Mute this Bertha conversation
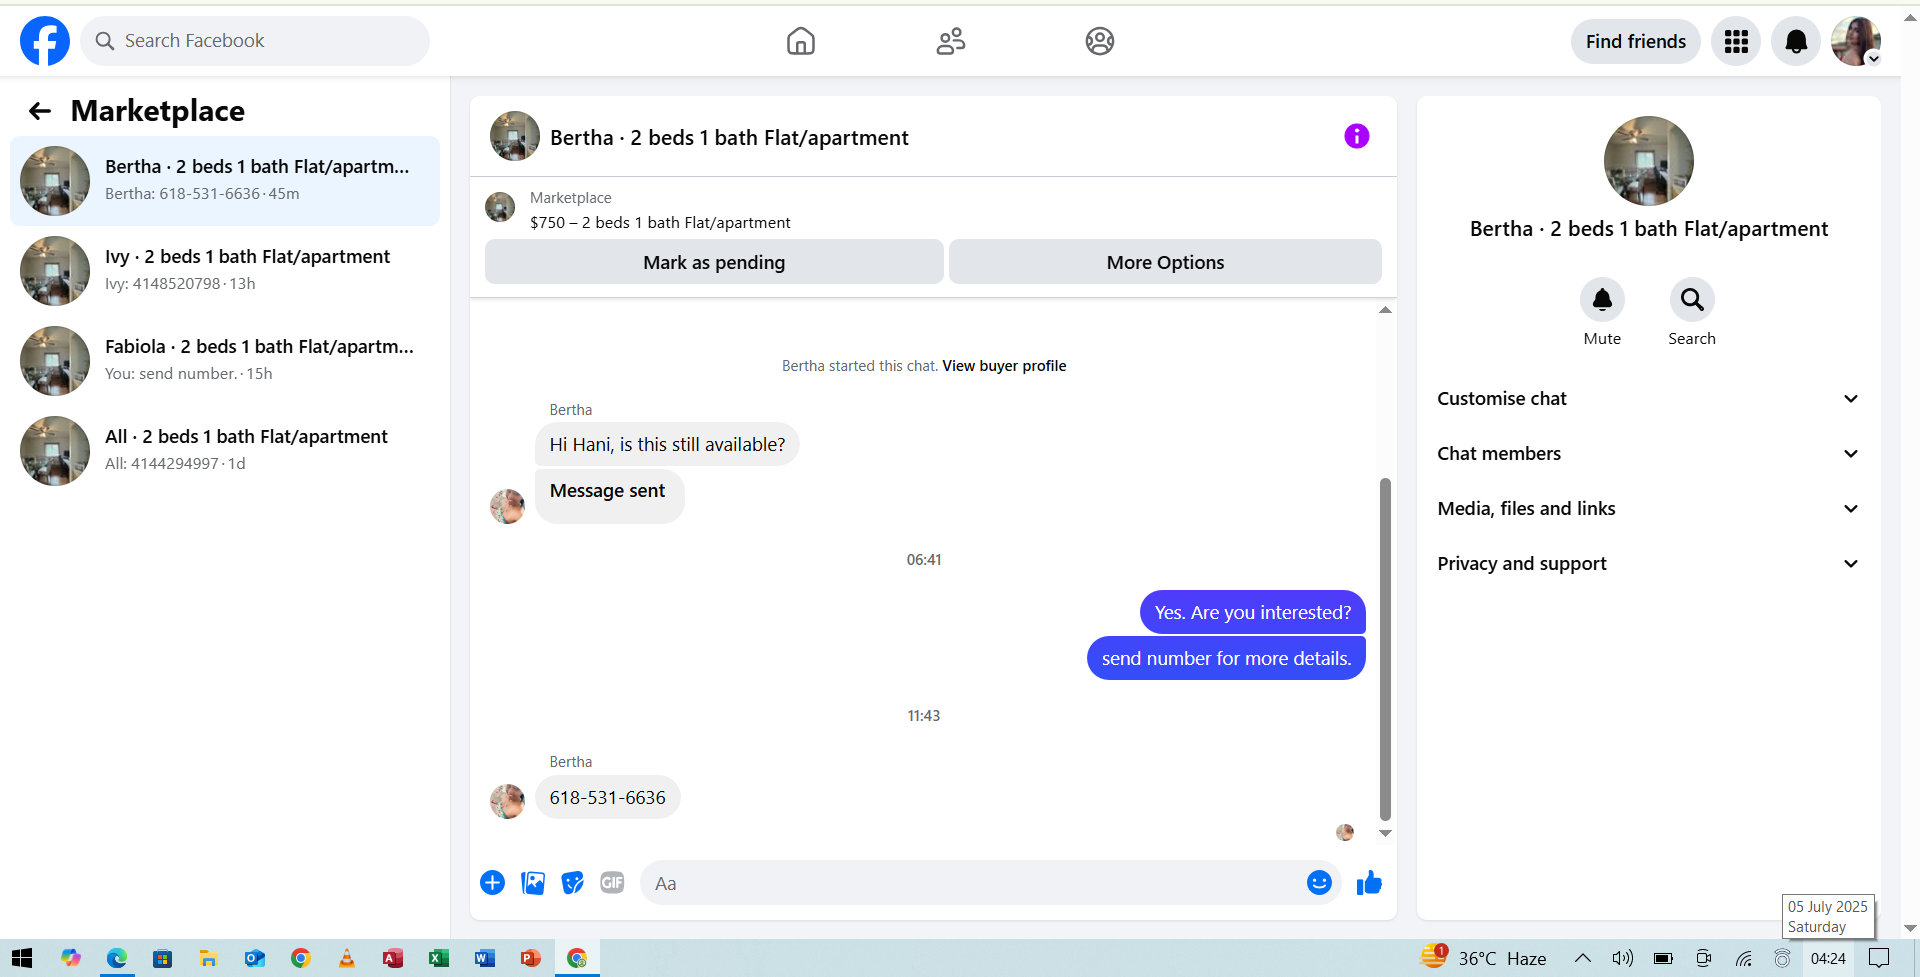The image size is (1920, 977). pos(1602,300)
